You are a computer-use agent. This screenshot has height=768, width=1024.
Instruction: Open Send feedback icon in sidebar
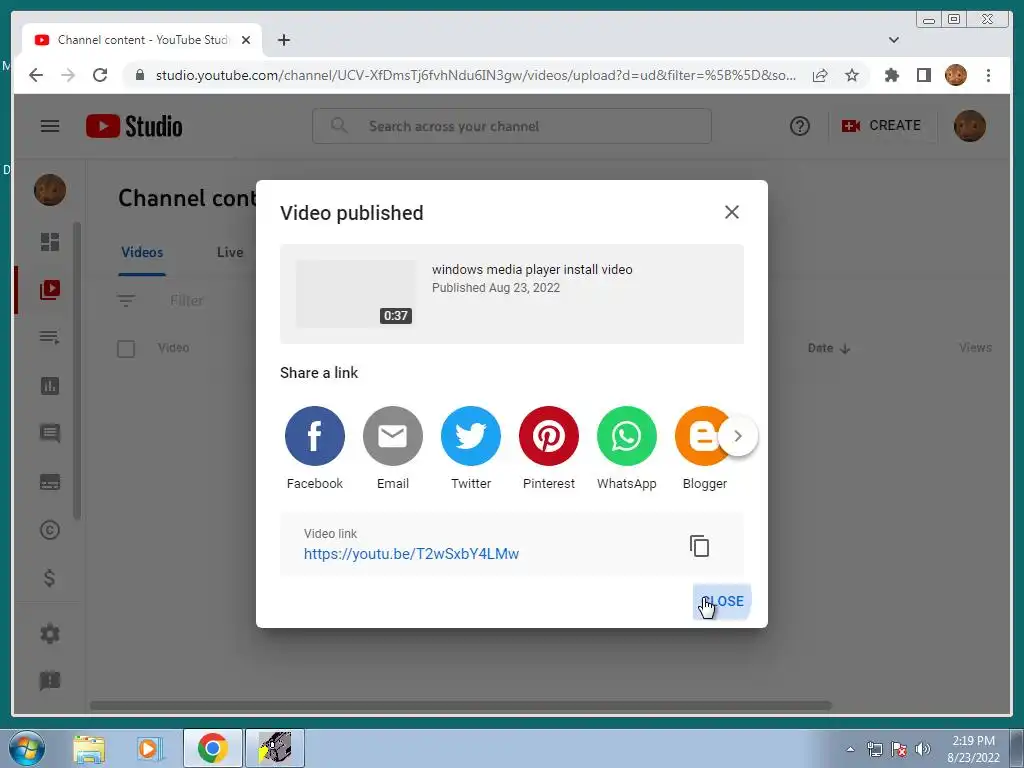50,681
